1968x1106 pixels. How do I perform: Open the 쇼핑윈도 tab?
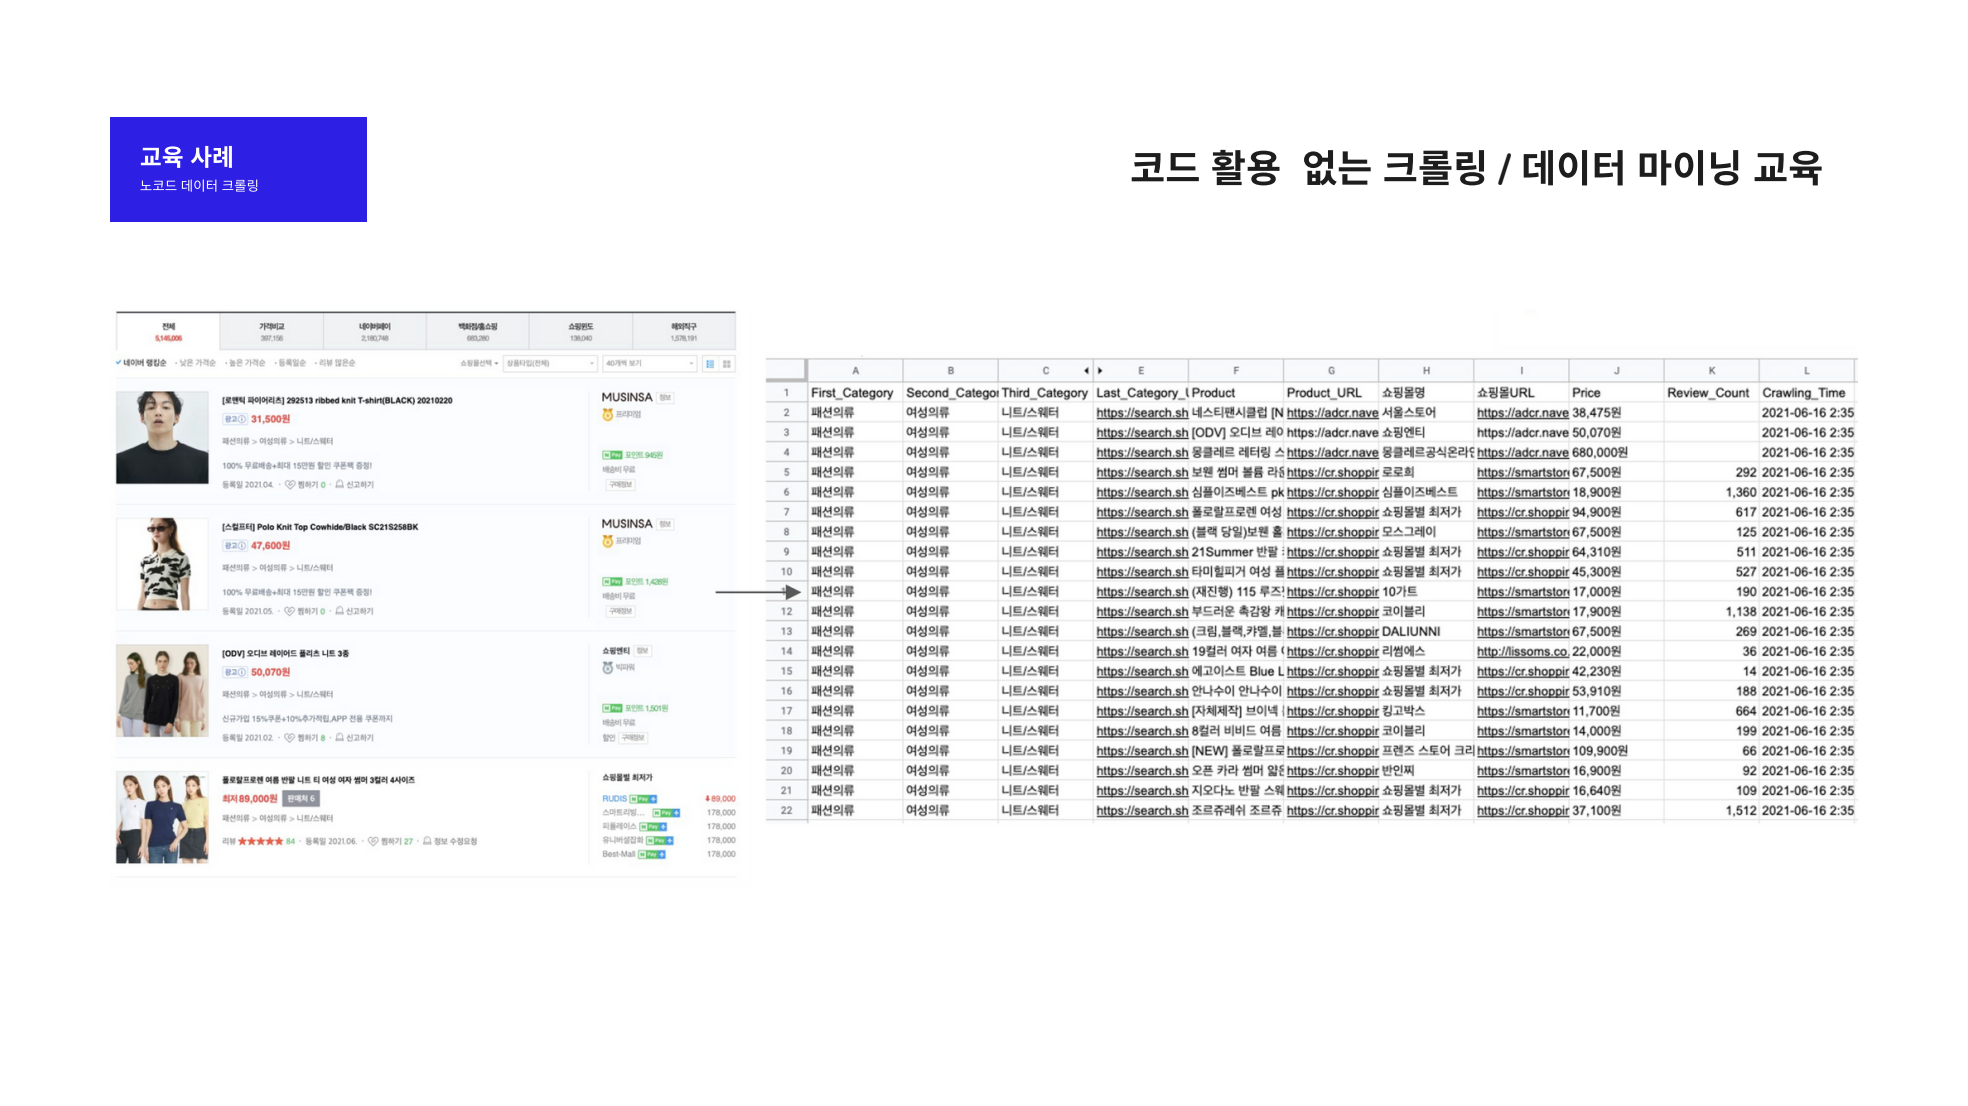(580, 332)
